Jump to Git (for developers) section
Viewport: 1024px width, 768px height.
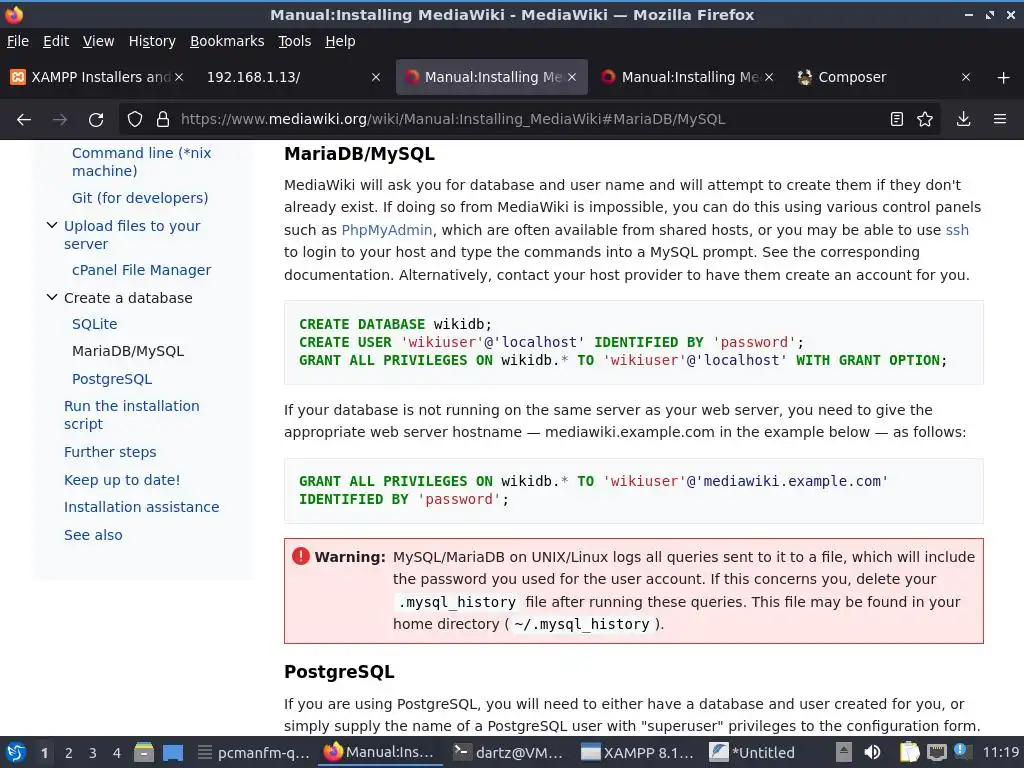(140, 198)
